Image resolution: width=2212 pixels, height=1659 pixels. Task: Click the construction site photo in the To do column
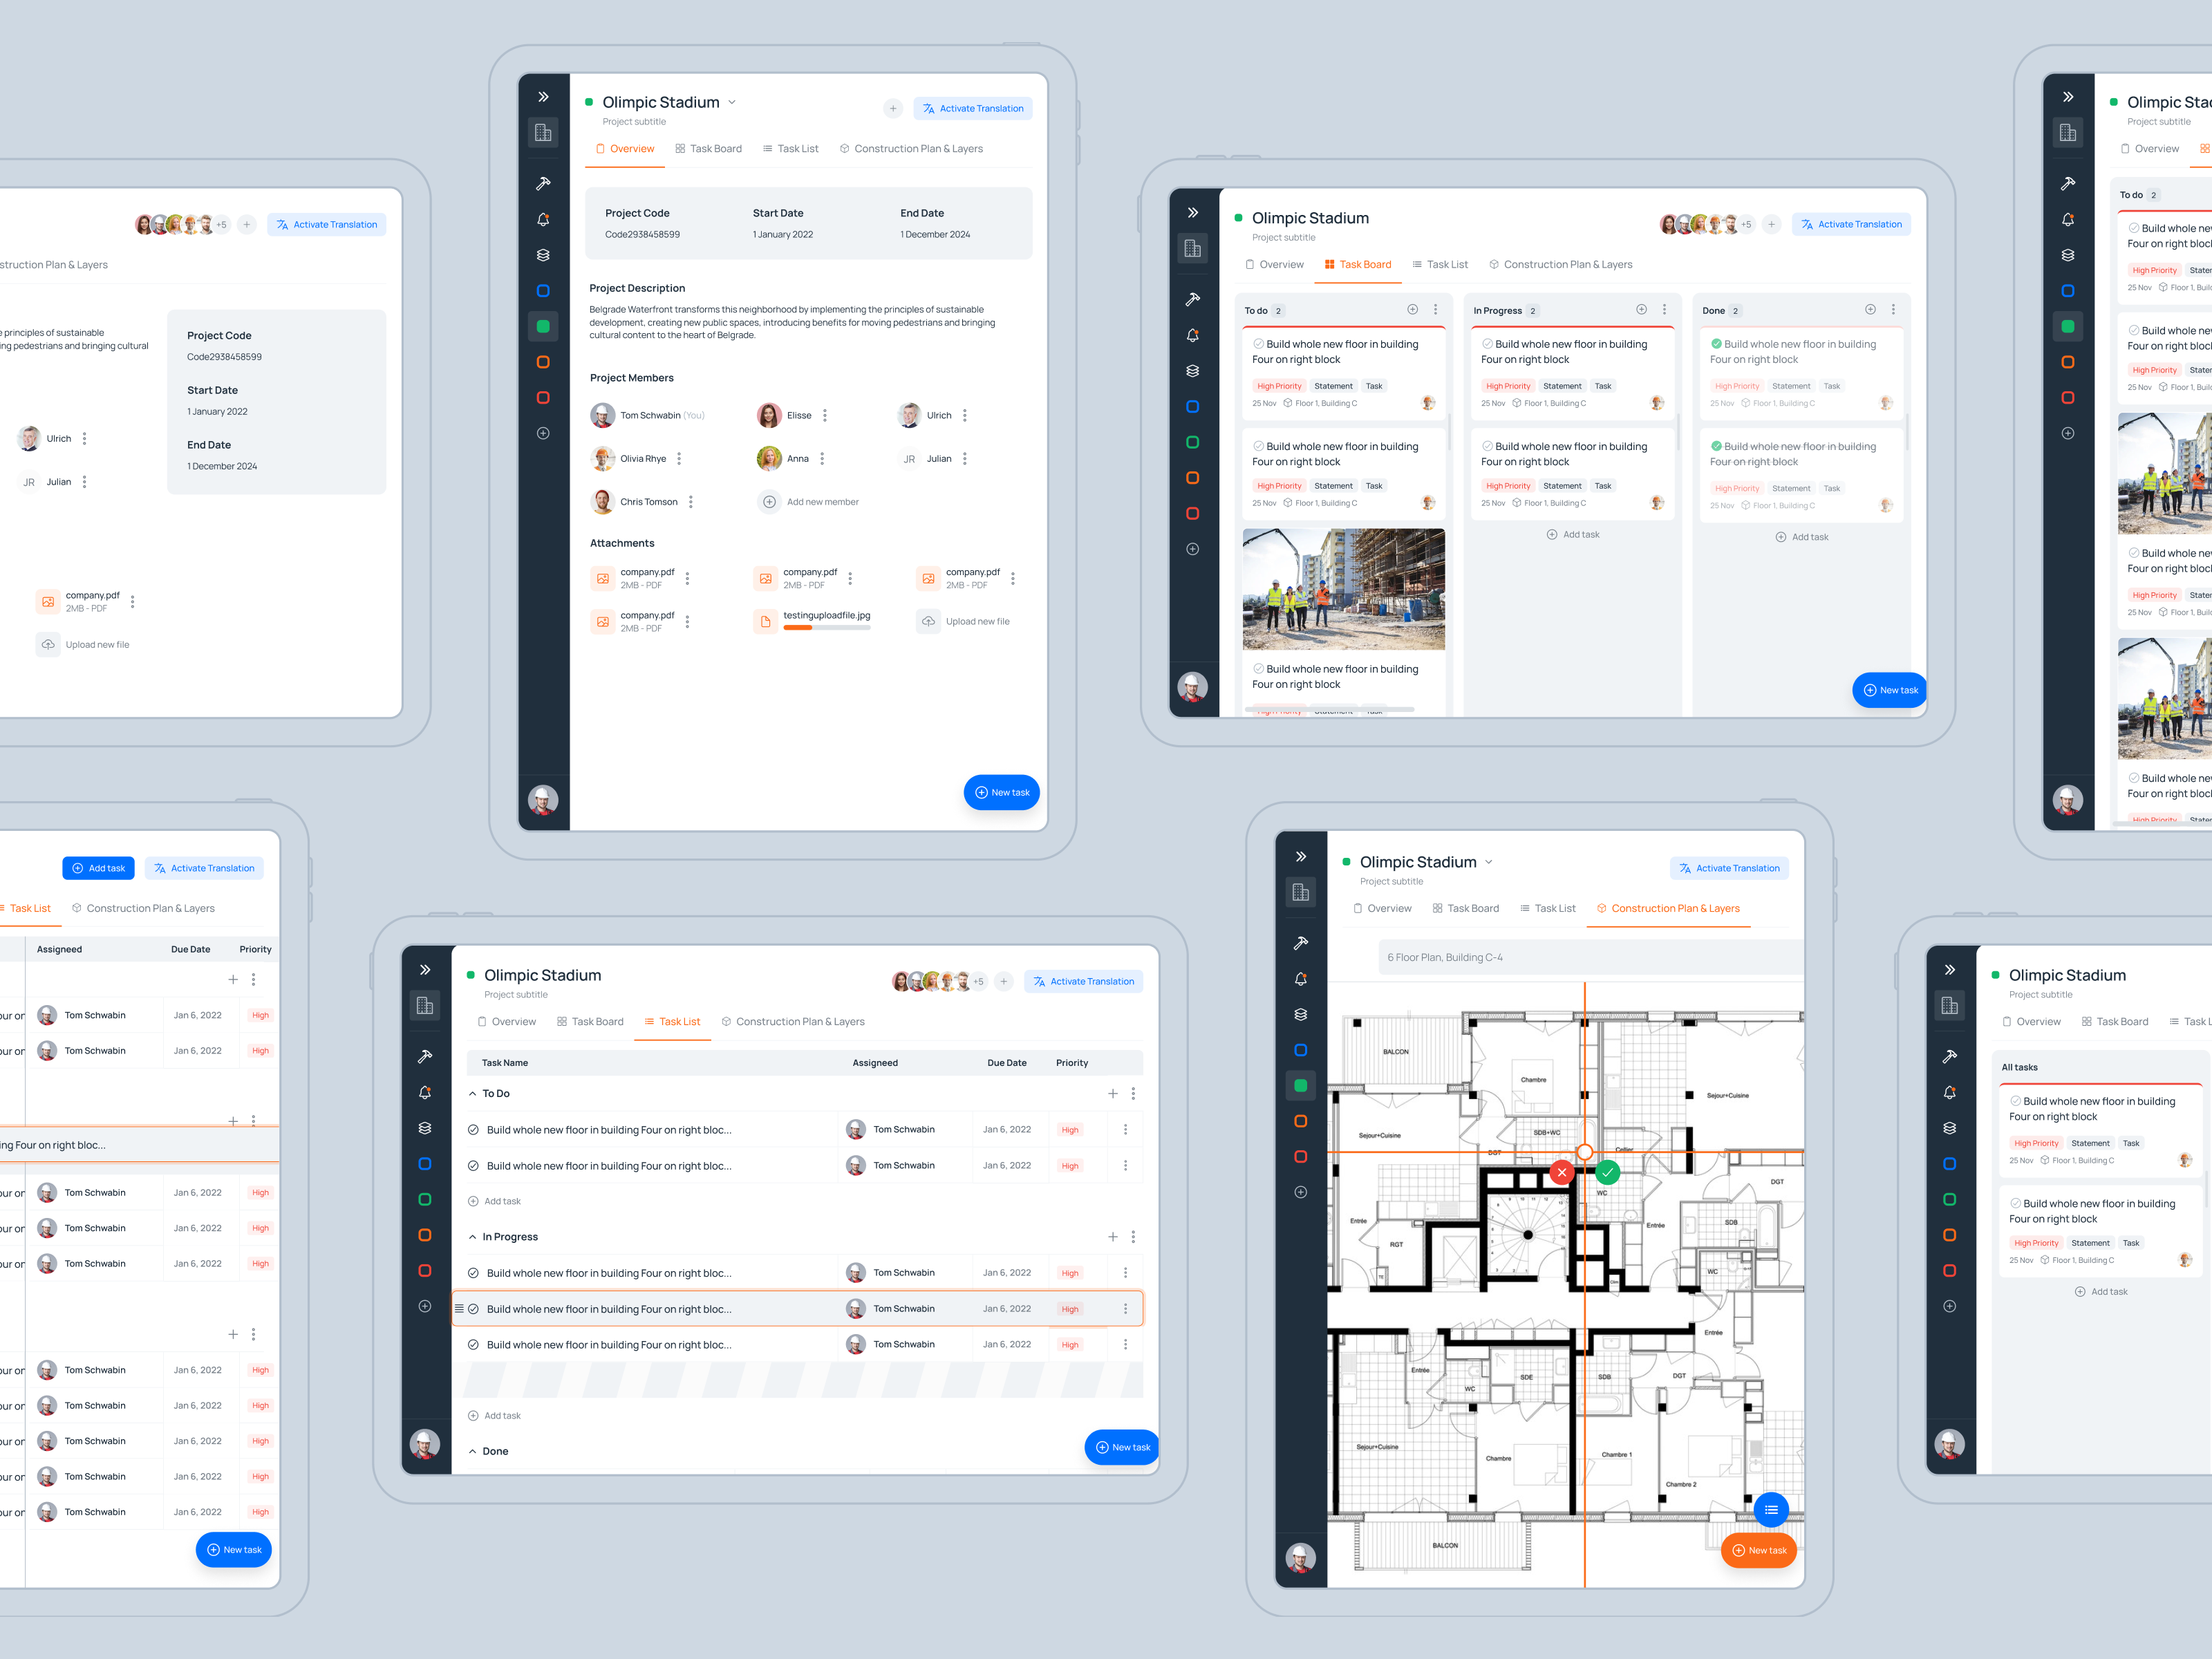point(1343,589)
